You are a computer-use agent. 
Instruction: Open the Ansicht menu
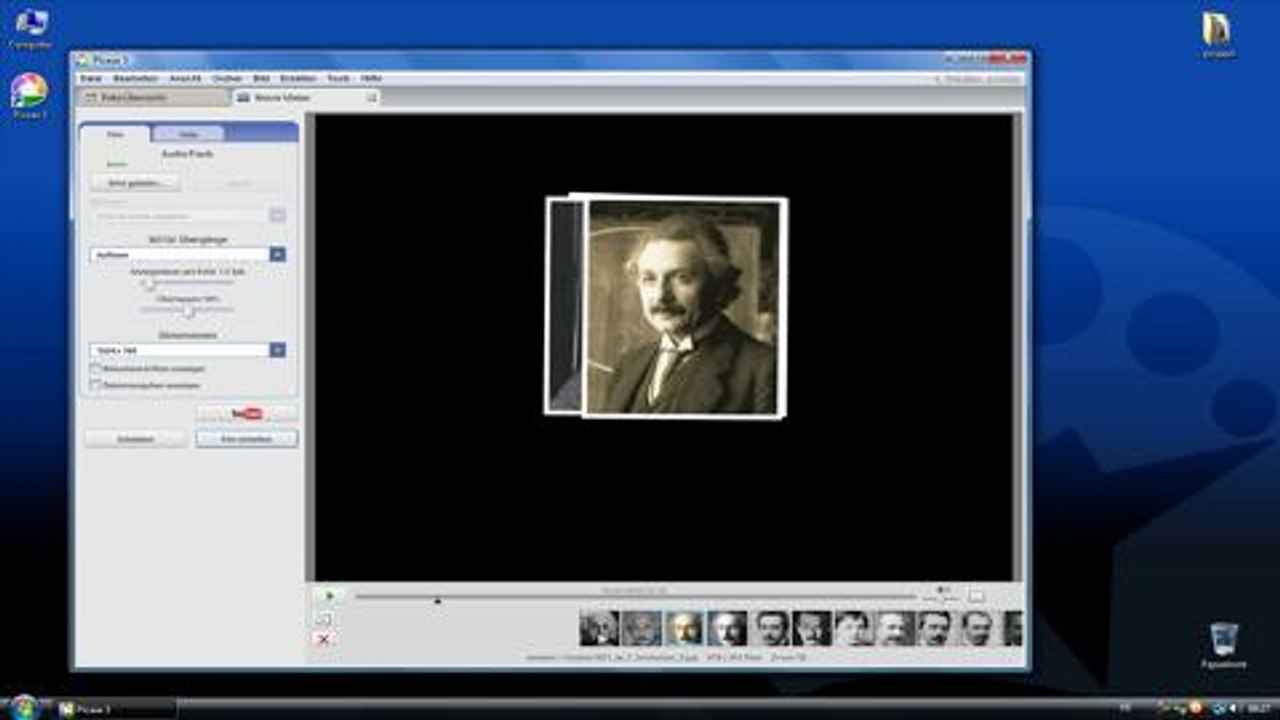pyautogui.click(x=185, y=78)
